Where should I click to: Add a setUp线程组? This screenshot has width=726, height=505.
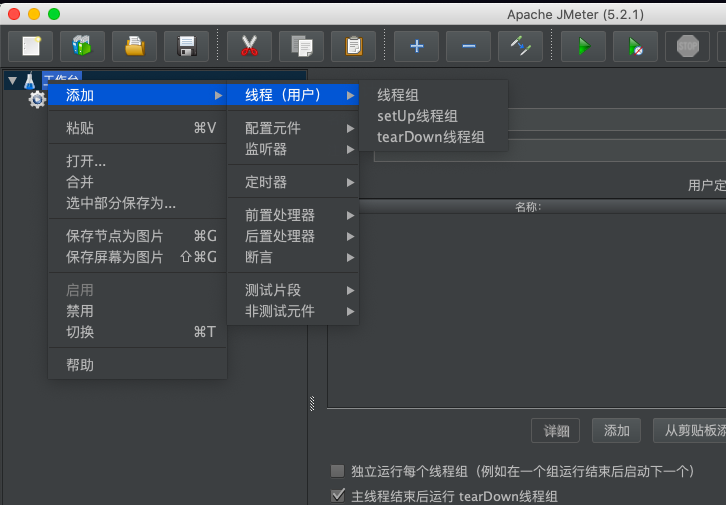pyautogui.click(x=433, y=116)
